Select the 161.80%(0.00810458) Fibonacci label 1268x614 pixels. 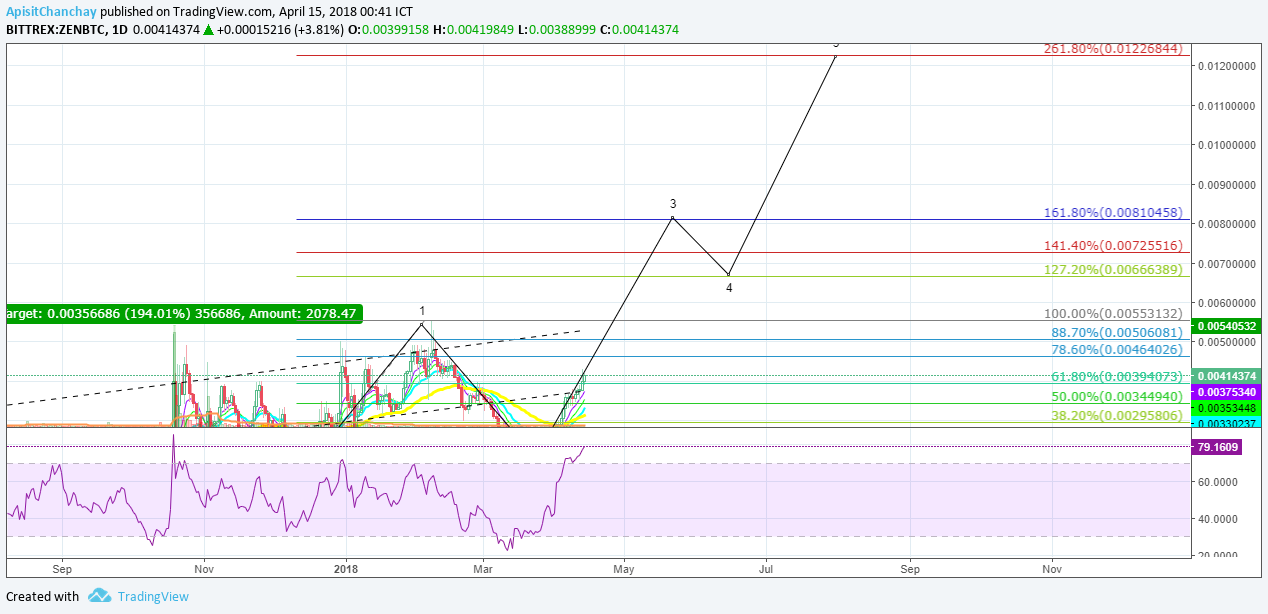[1113, 213]
